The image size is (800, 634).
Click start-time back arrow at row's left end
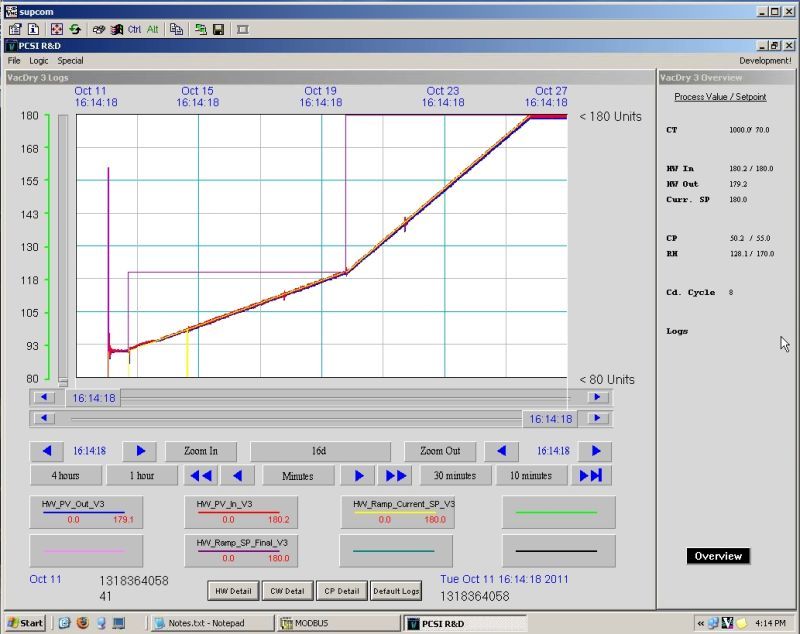47,451
